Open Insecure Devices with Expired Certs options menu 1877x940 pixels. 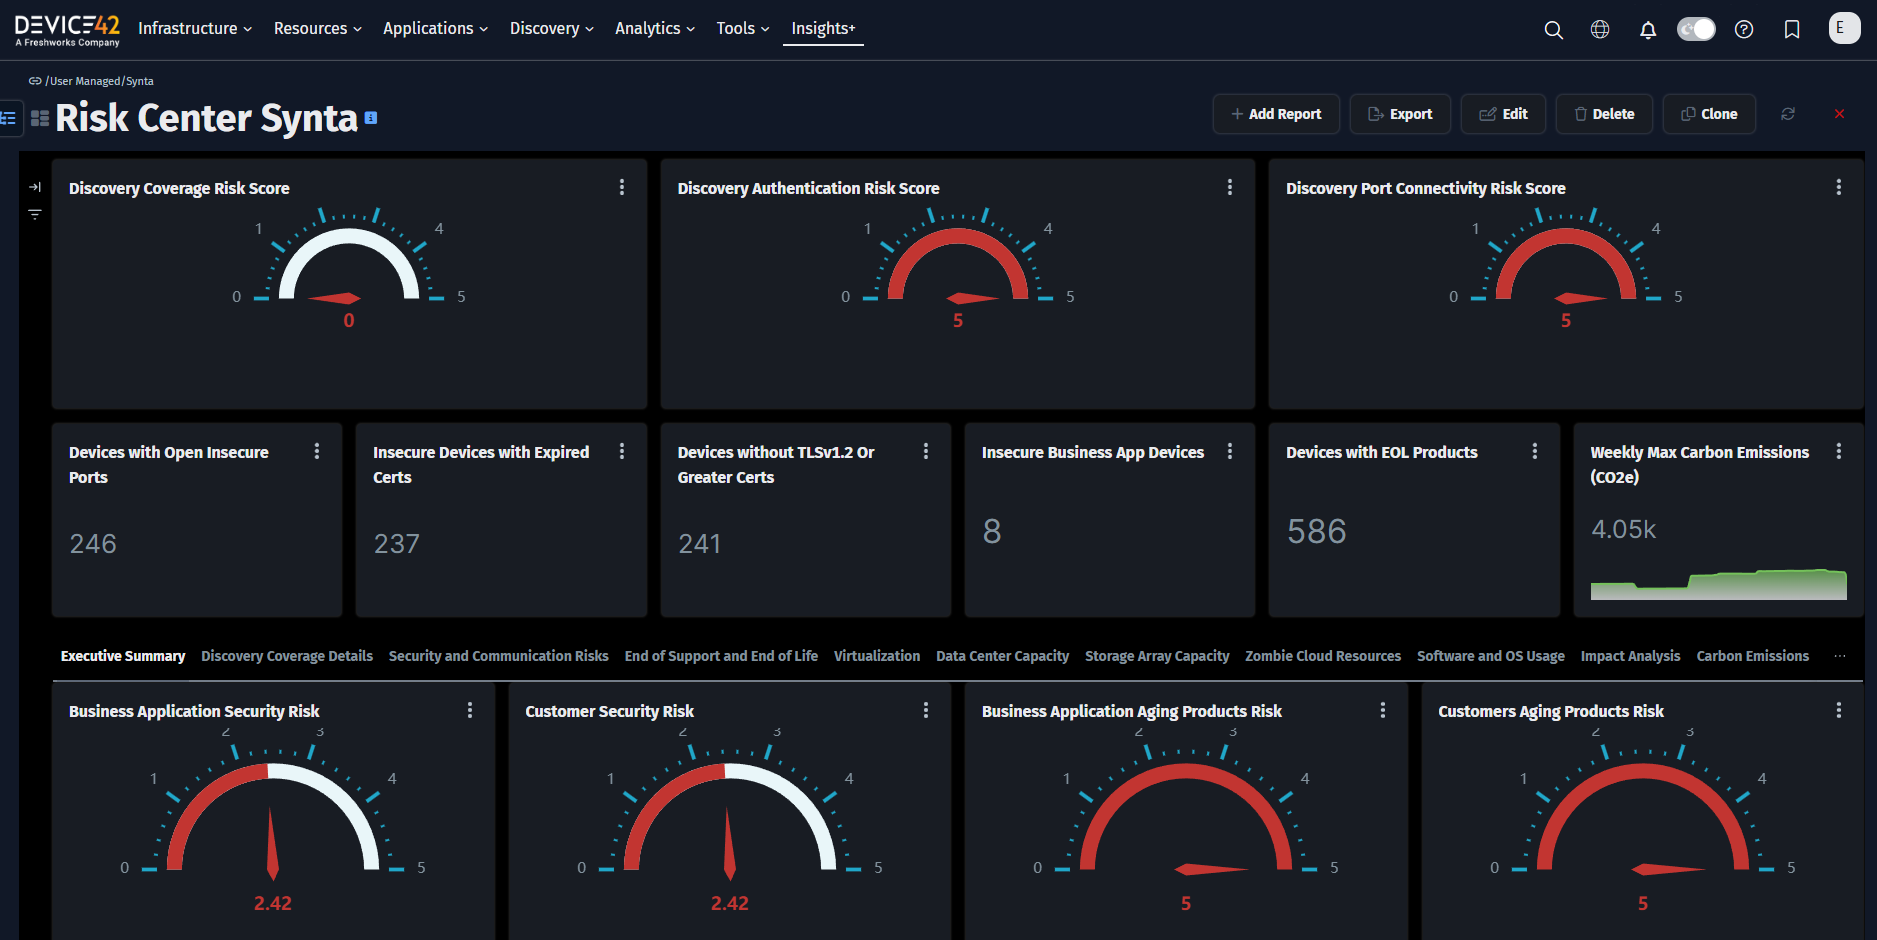coord(622,451)
